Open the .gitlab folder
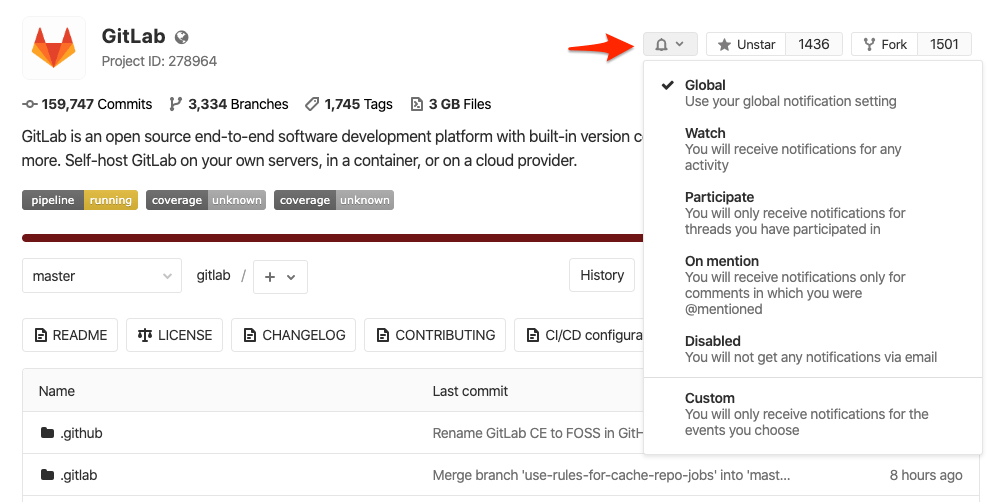This screenshot has width=994, height=502. (78, 475)
